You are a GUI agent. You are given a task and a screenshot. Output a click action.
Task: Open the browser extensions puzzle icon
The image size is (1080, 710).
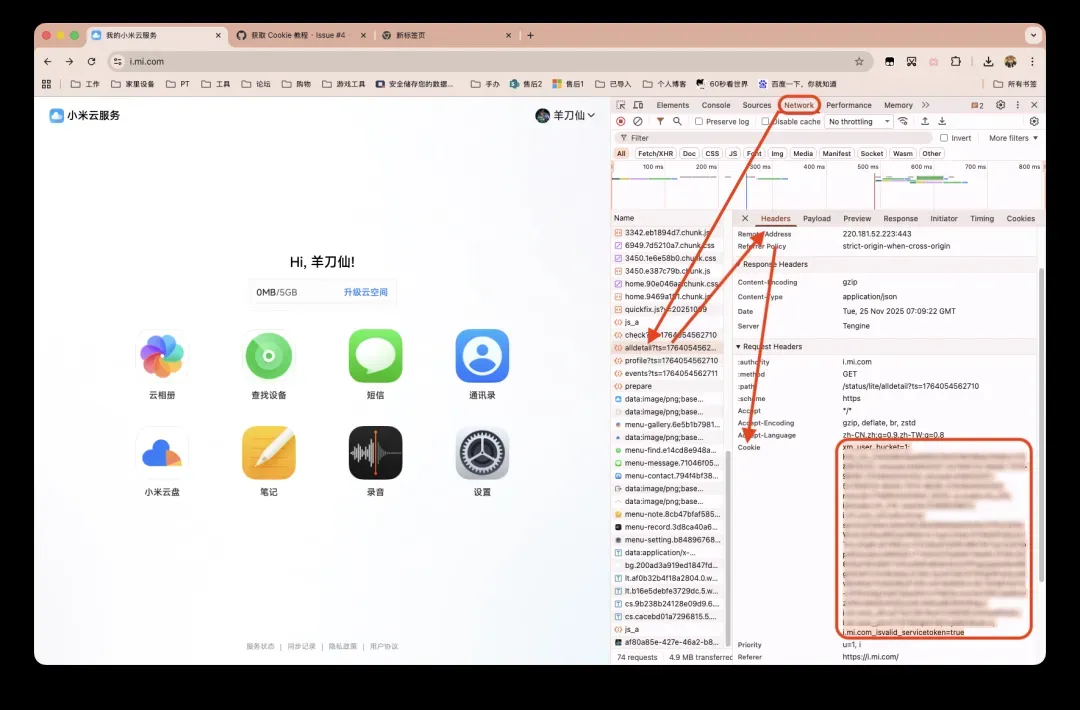tap(955, 61)
